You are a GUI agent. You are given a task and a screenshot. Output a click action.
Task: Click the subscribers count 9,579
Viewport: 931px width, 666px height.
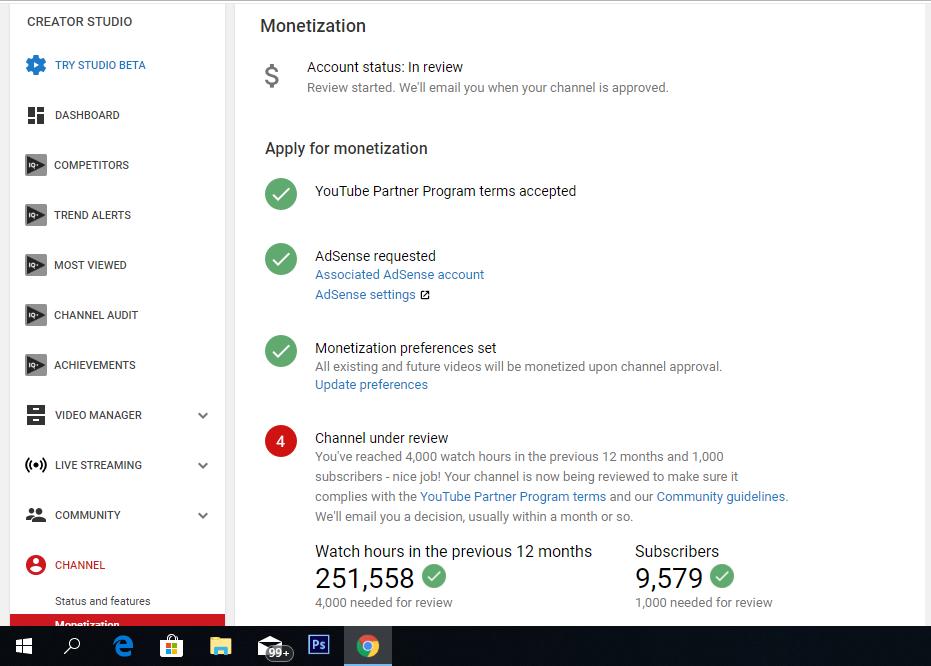(669, 578)
